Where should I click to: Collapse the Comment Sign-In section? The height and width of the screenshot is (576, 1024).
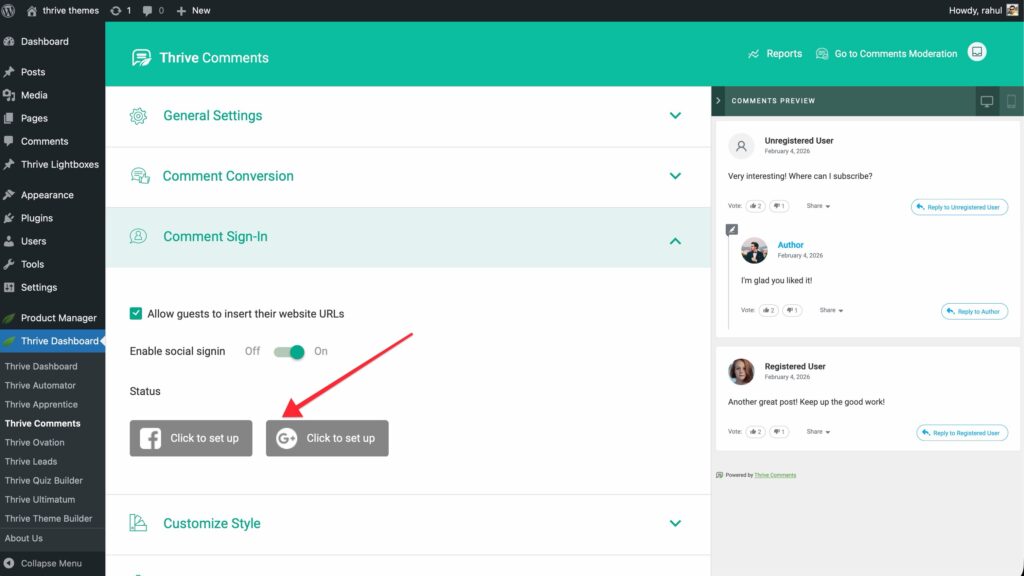tap(675, 240)
